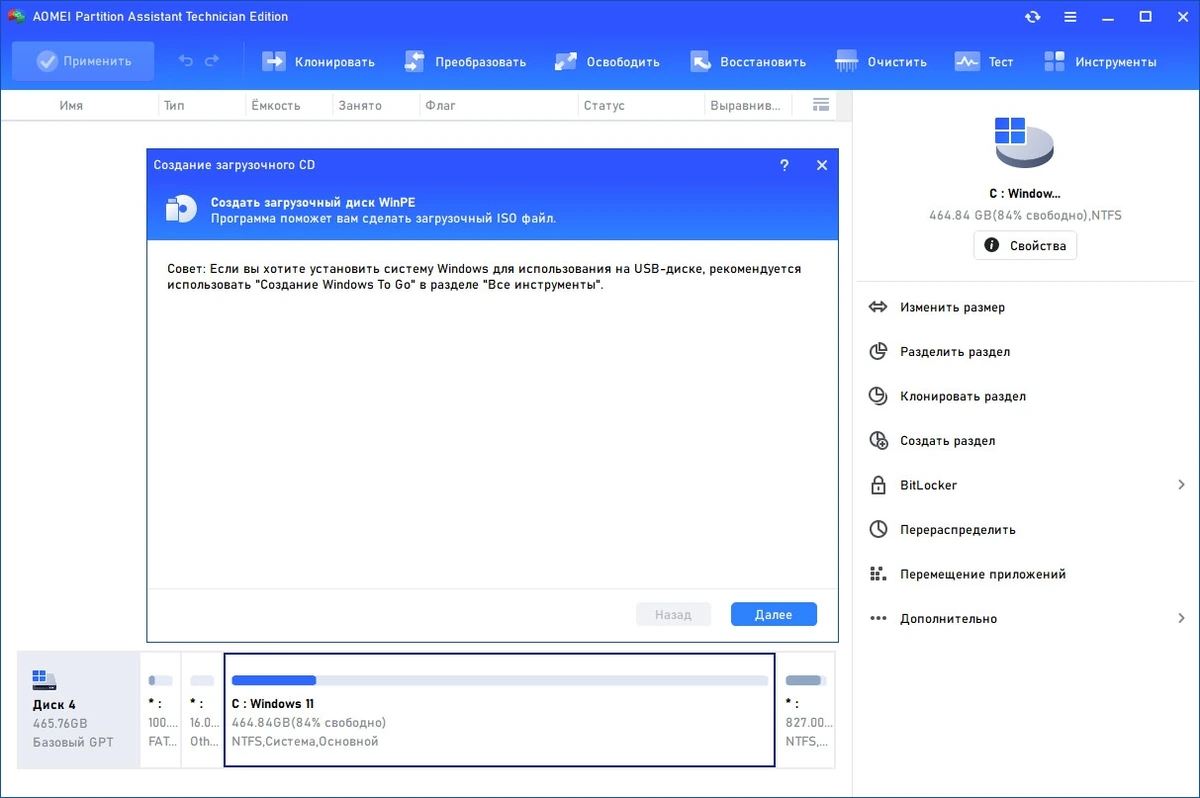1200x798 pixels.
Task: Open the column view options icon
Action: (x=821, y=104)
